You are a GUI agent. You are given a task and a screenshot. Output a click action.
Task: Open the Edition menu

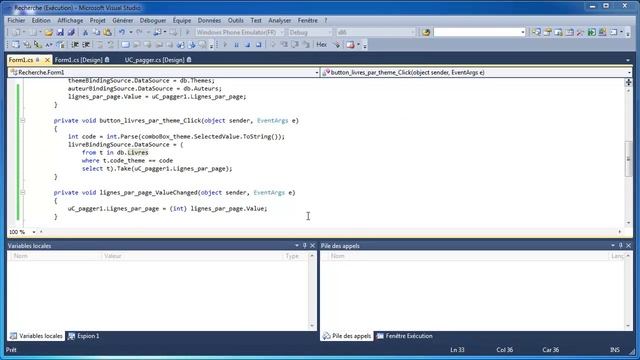[x=41, y=20]
